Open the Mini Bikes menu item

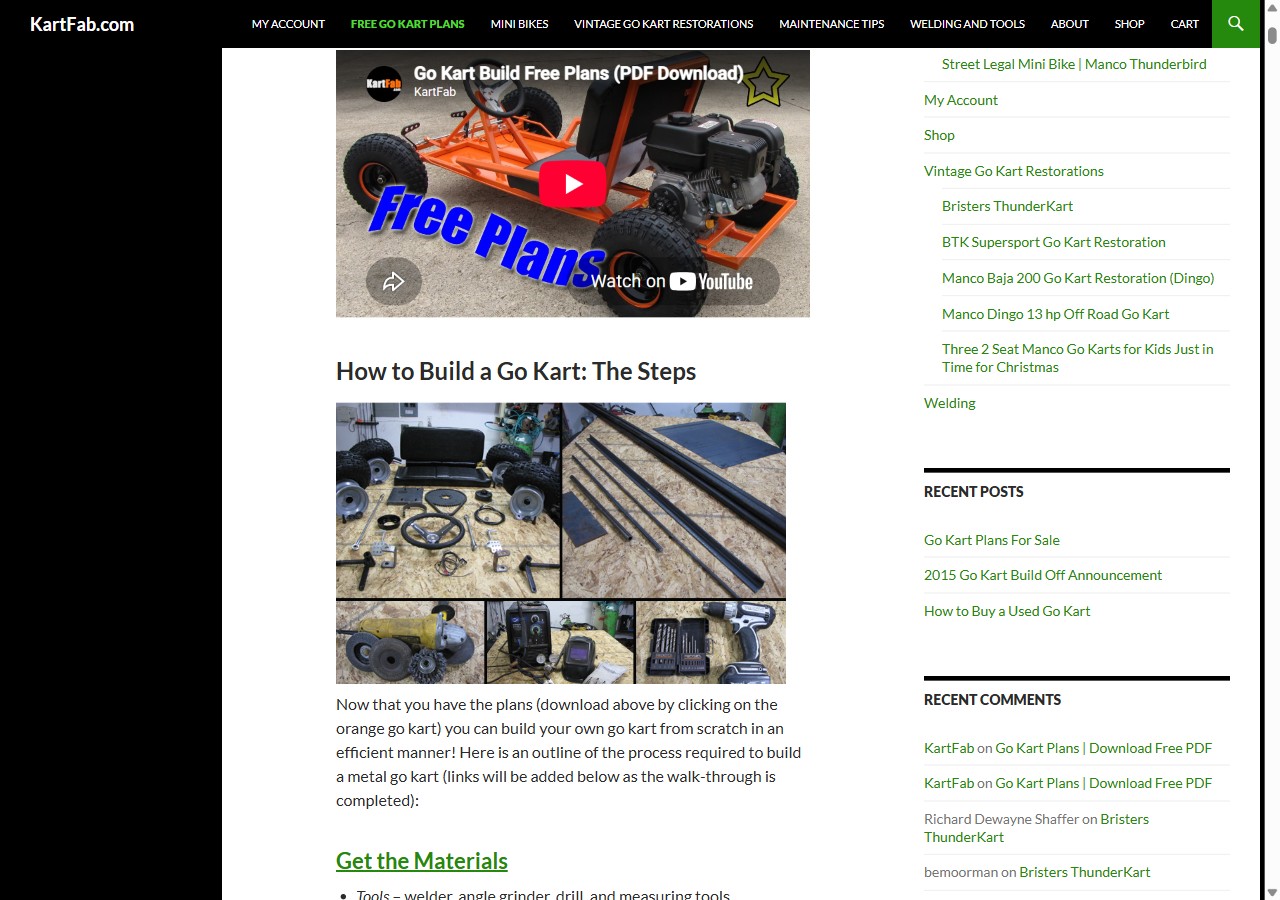click(519, 24)
